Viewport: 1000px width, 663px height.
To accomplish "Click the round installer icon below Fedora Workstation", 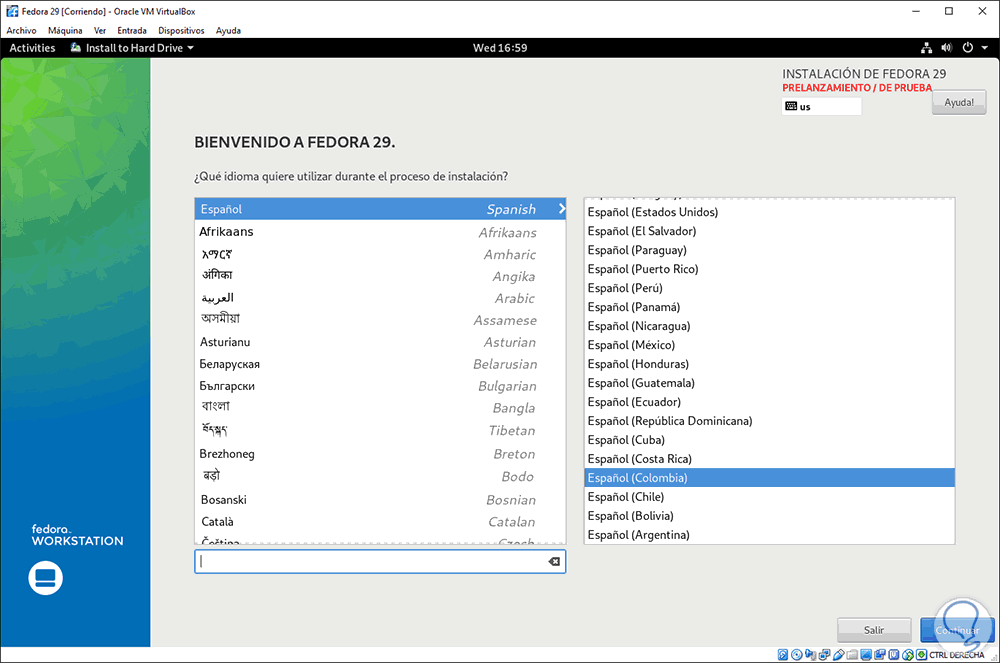I will [45, 578].
